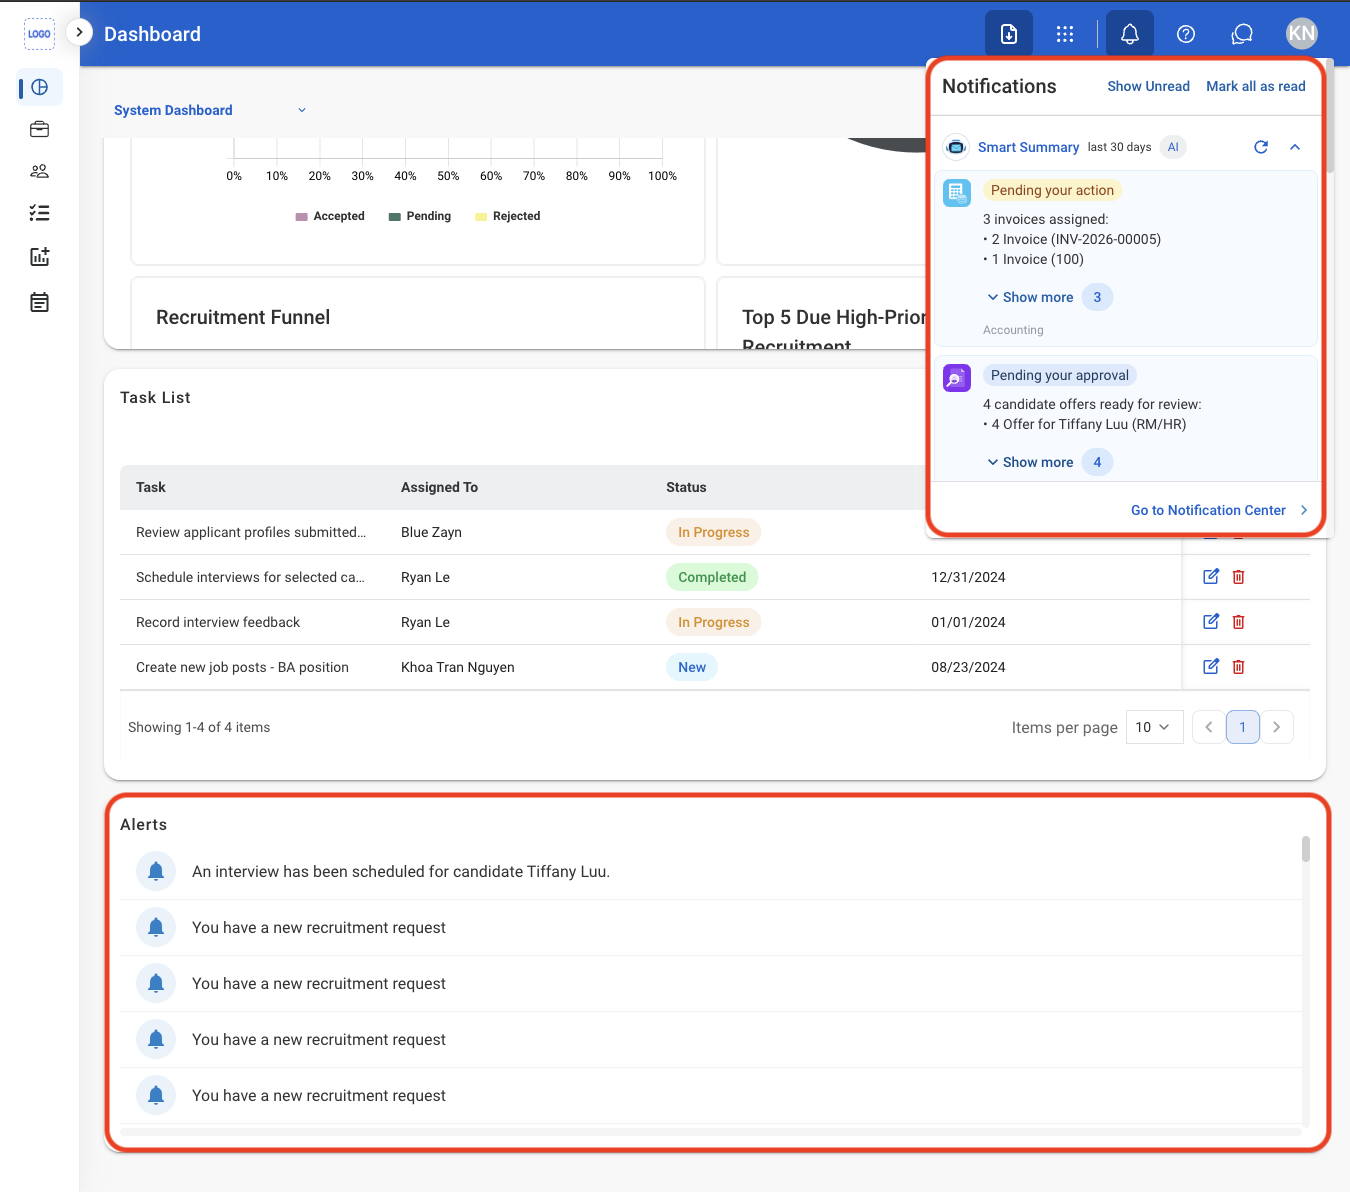Click the logo in top corner
1350x1192 pixels.
pos(39,33)
